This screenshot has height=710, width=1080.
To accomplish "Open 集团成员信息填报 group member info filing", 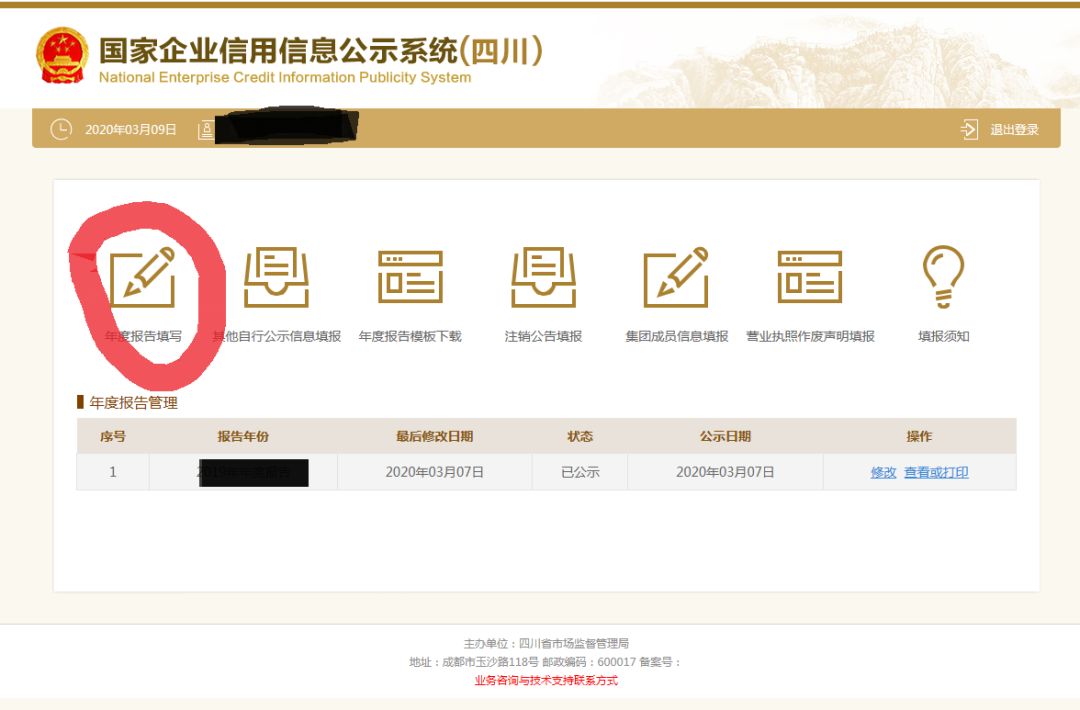I will coord(678,275).
